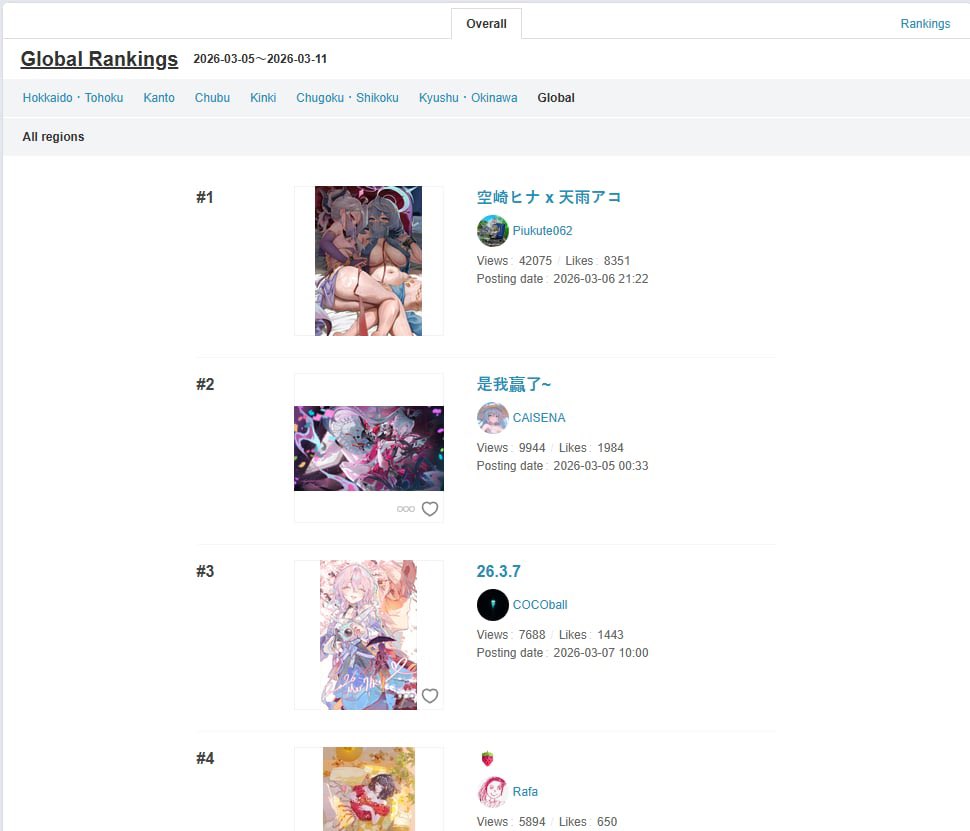Select the Hokkaido・Tohoku region
Screen dimensions: 970x831
[73, 98]
